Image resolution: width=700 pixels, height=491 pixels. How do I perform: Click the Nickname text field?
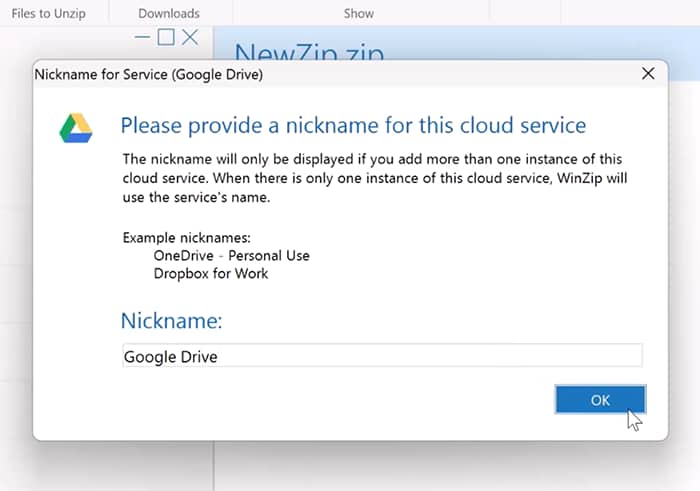point(381,356)
